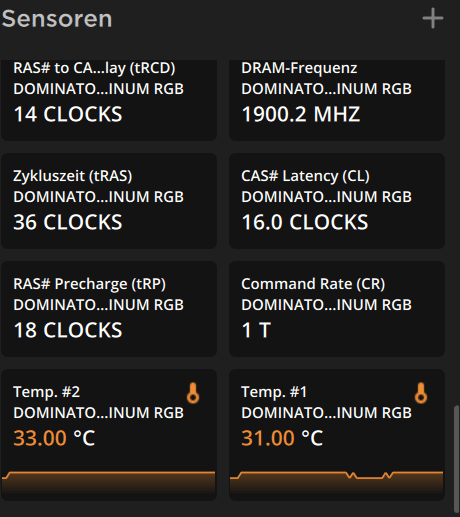This screenshot has height=517, width=460.
Task: Click the thermometer icon on Temp. #1
Action: 421,393
